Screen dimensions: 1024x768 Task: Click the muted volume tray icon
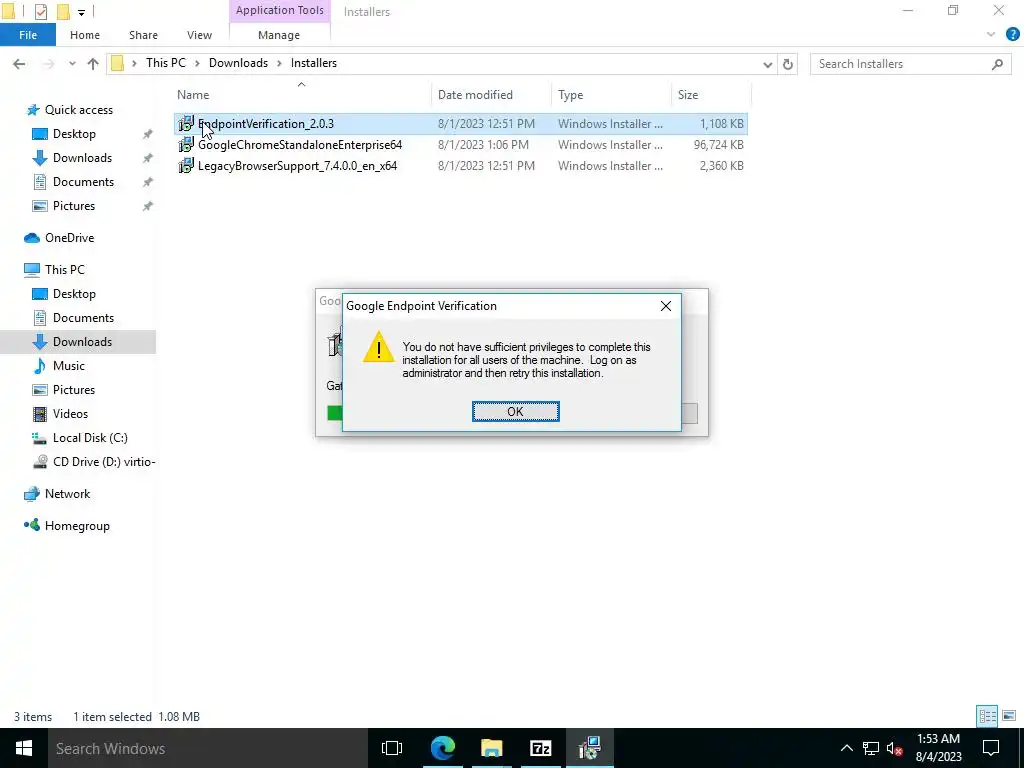(895, 748)
